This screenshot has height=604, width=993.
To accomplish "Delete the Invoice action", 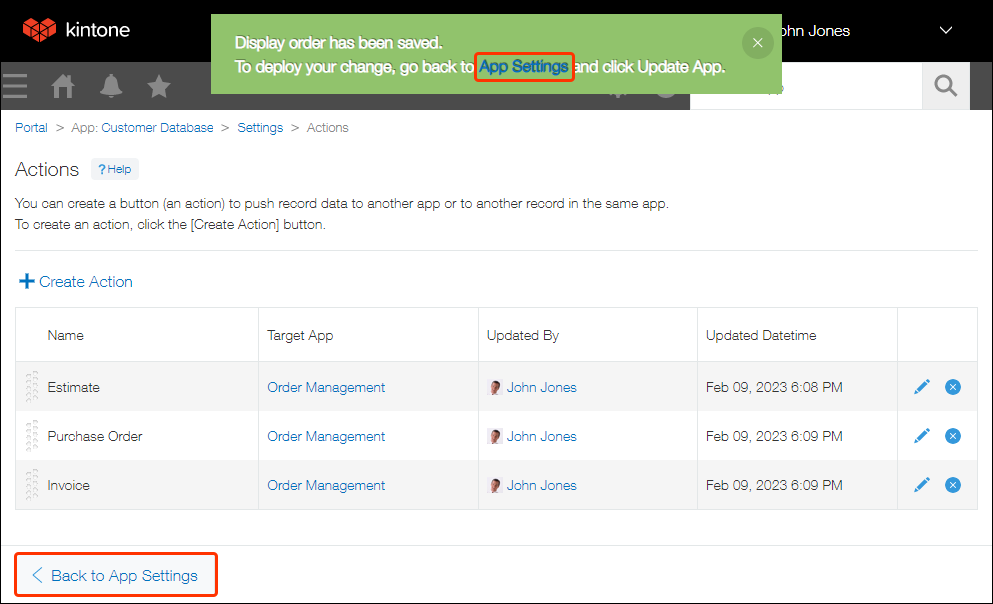I will click(x=952, y=485).
